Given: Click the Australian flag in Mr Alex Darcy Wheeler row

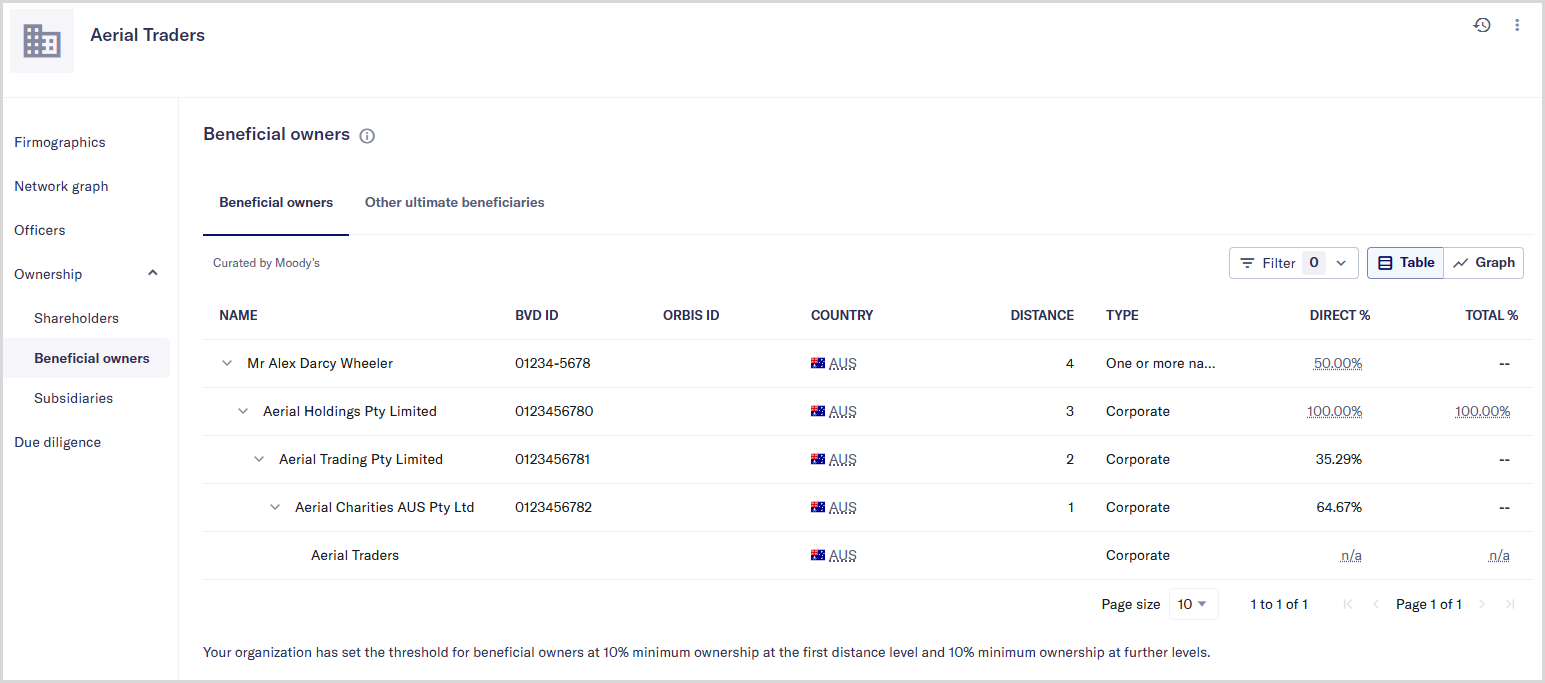Looking at the screenshot, I should pyautogui.click(x=818, y=363).
